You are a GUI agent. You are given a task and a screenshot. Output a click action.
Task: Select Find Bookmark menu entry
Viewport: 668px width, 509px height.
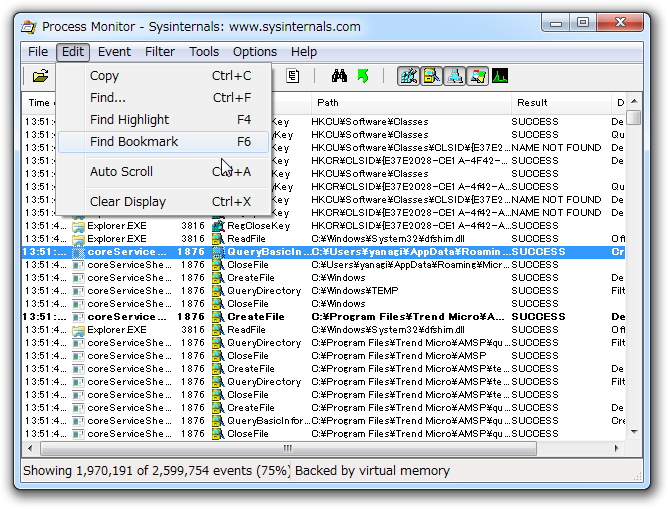click(x=164, y=142)
